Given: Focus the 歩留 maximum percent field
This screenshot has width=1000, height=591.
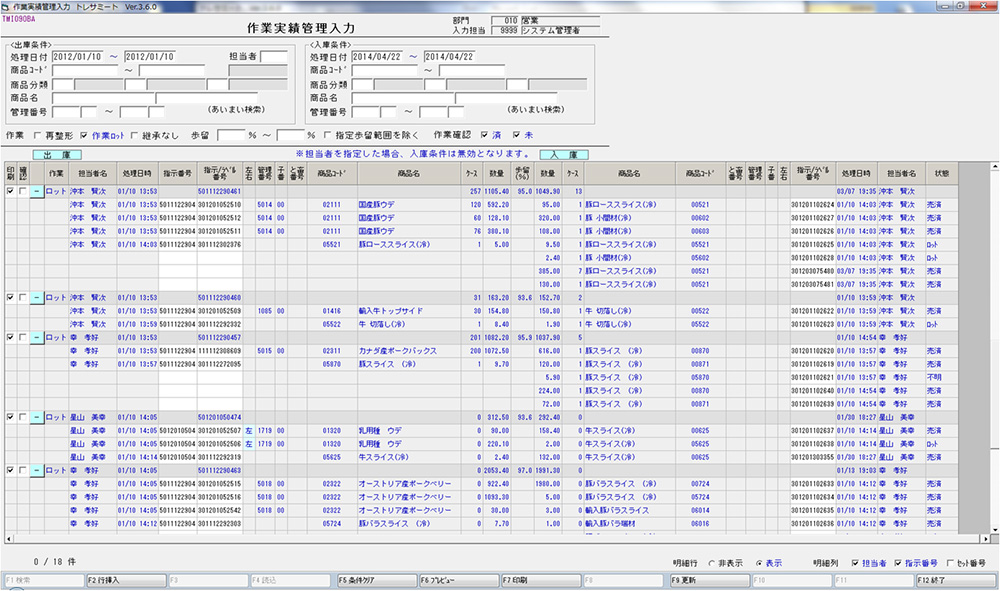Looking at the screenshot, I should 290,135.
